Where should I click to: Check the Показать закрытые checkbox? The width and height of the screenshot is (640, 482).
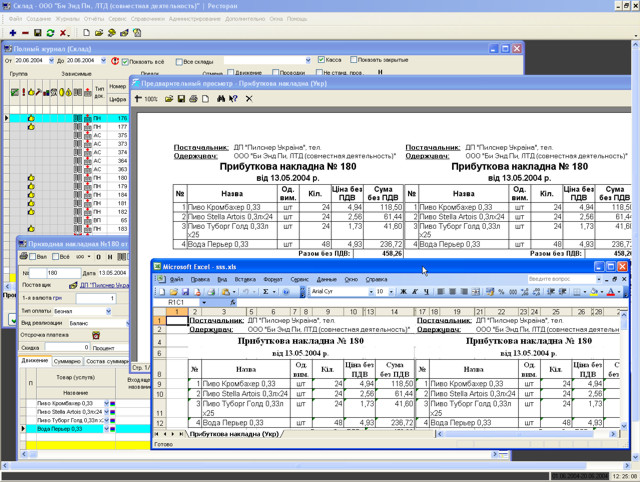click(352, 60)
